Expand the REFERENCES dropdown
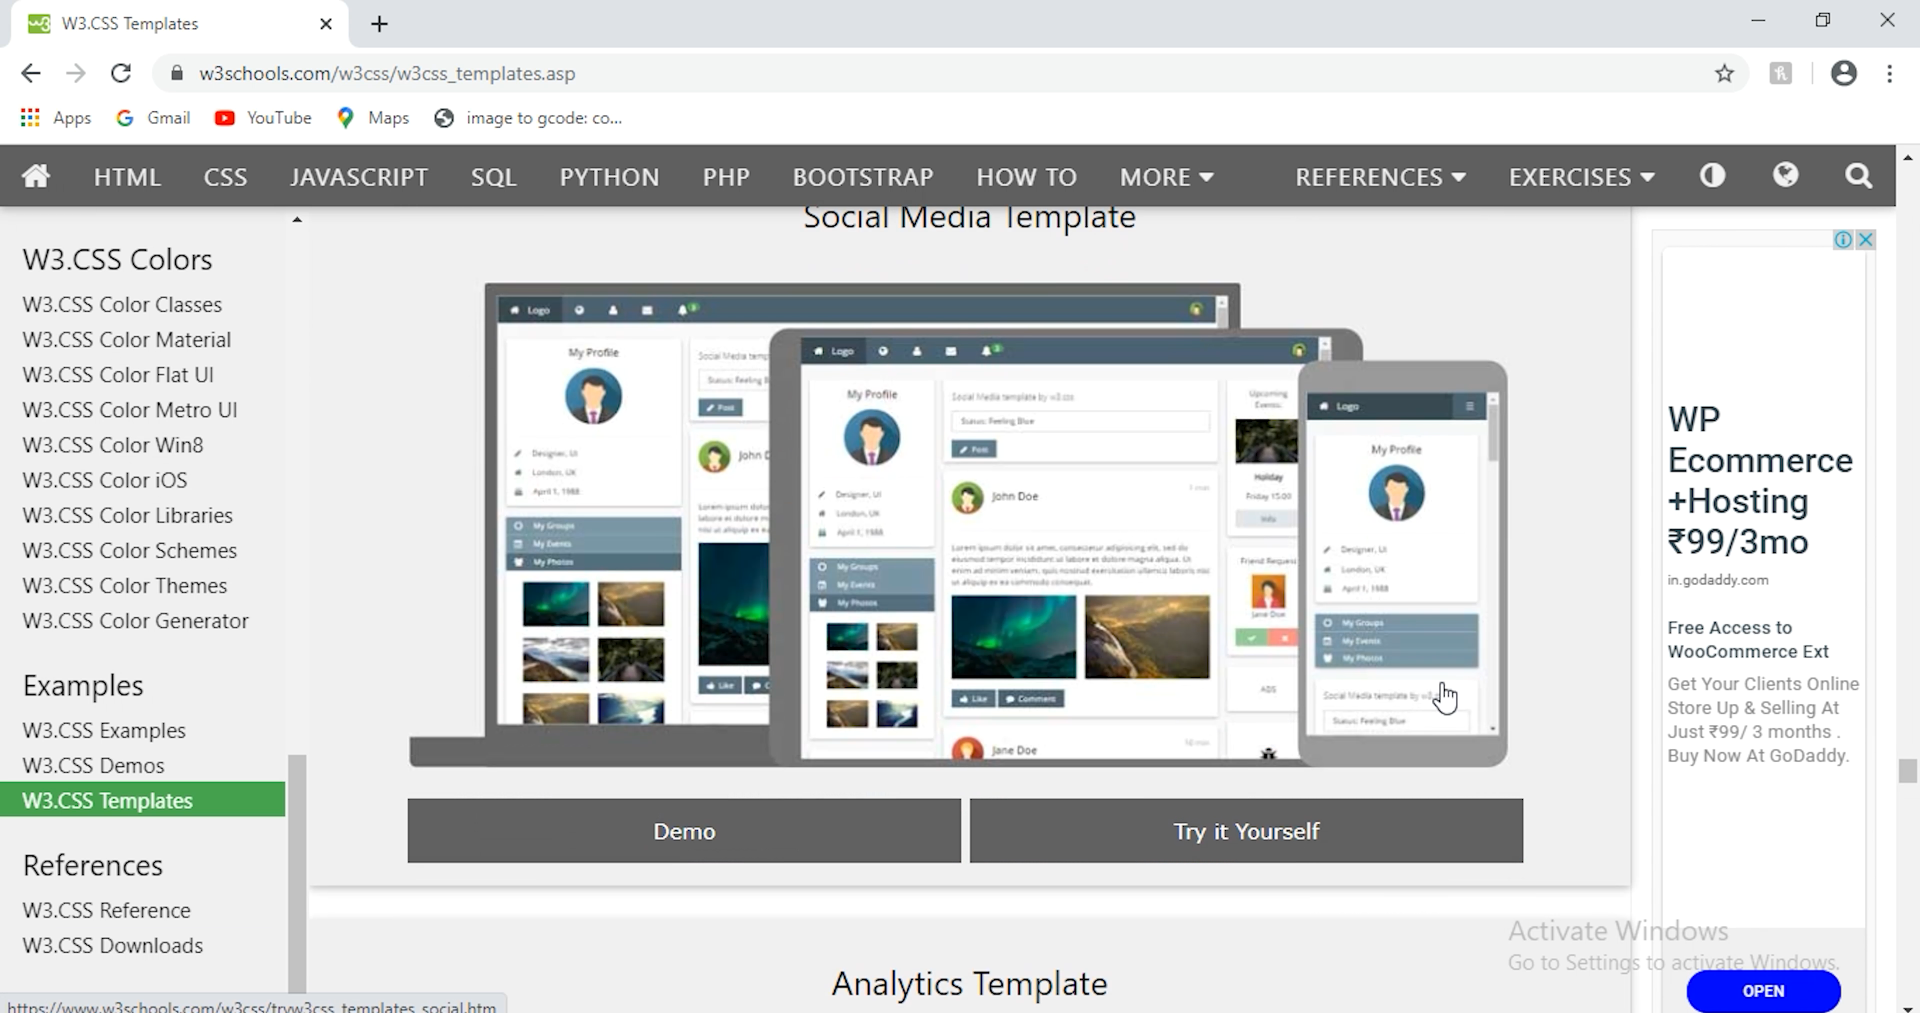 1380,176
